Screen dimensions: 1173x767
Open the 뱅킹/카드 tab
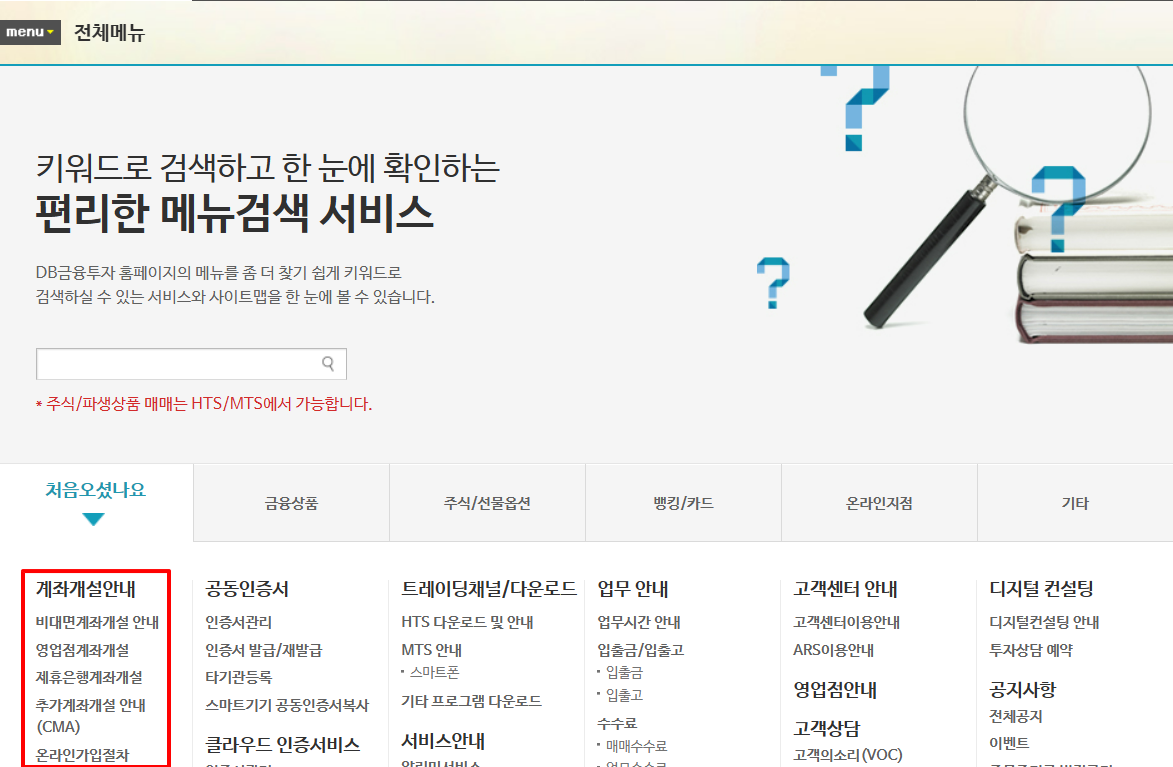coord(682,502)
